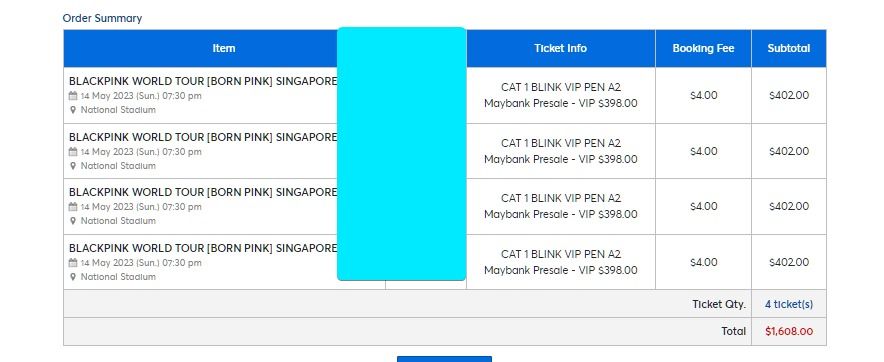
Task: Open the first BLACKPINK WORLD TOUR event title
Action: click(x=203, y=81)
